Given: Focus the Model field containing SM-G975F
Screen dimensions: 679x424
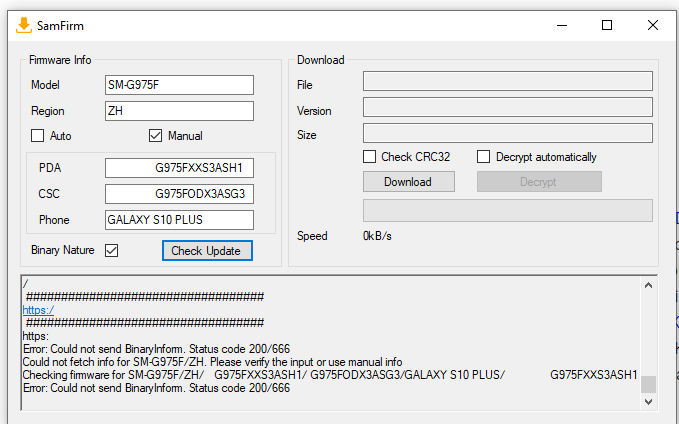Looking at the screenshot, I should (179, 85).
